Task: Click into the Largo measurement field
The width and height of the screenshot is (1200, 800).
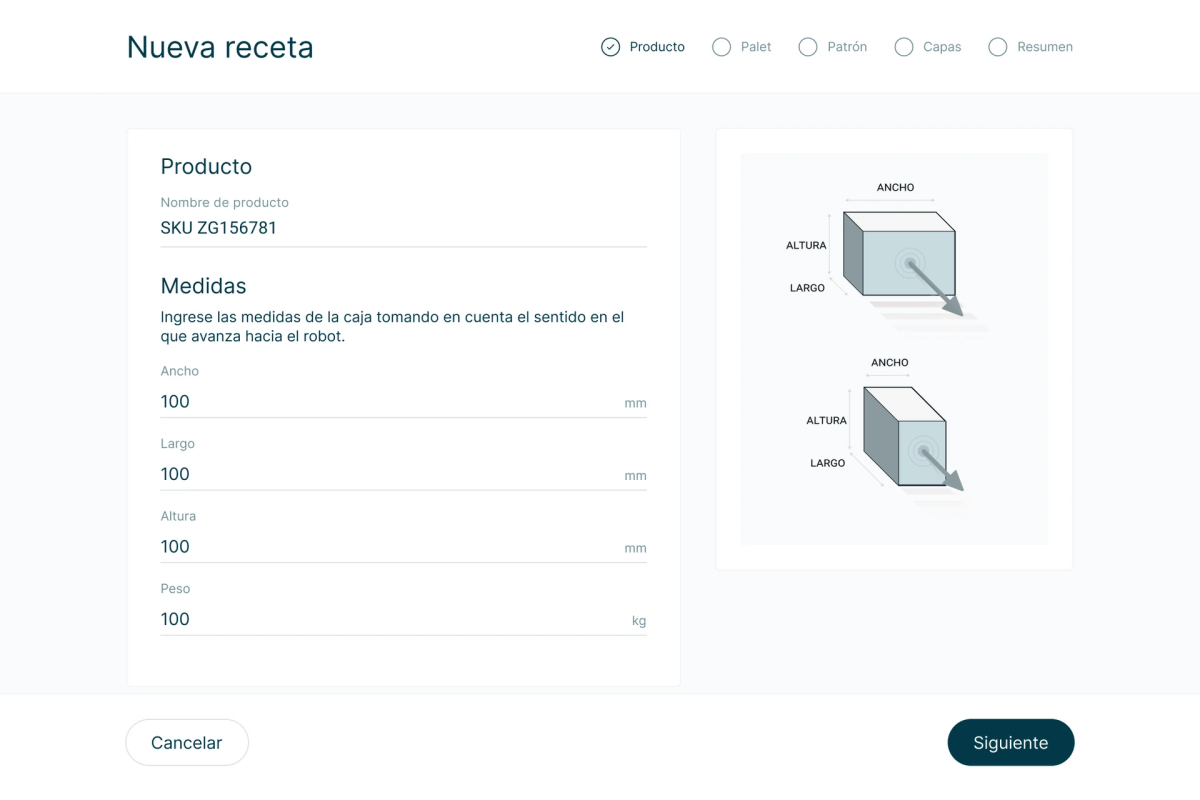Action: tap(404, 474)
